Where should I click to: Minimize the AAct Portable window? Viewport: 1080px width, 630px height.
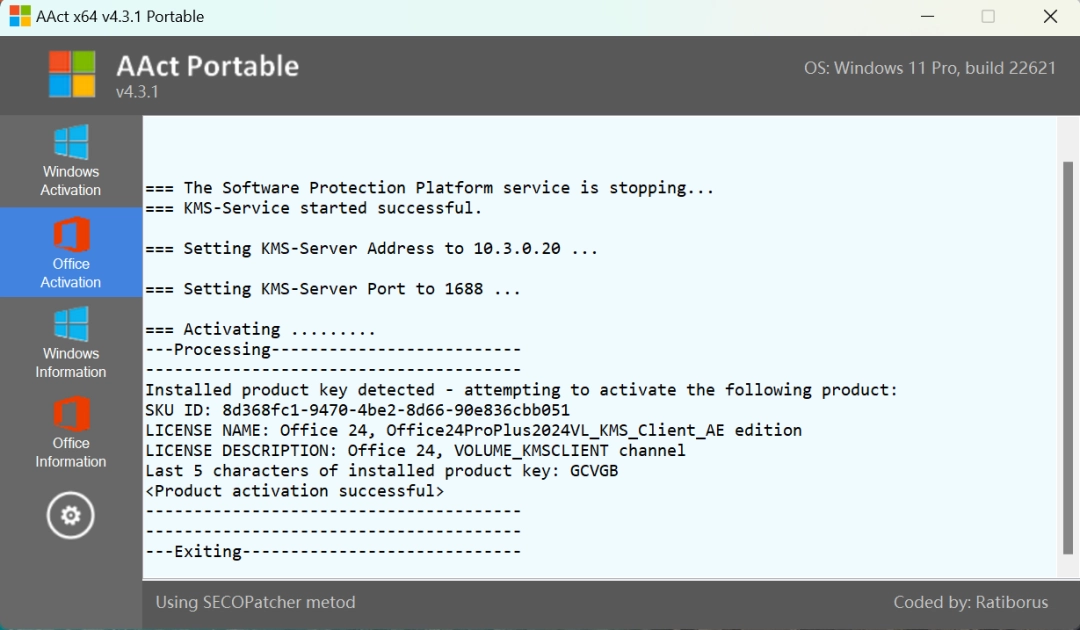(x=928, y=17)
